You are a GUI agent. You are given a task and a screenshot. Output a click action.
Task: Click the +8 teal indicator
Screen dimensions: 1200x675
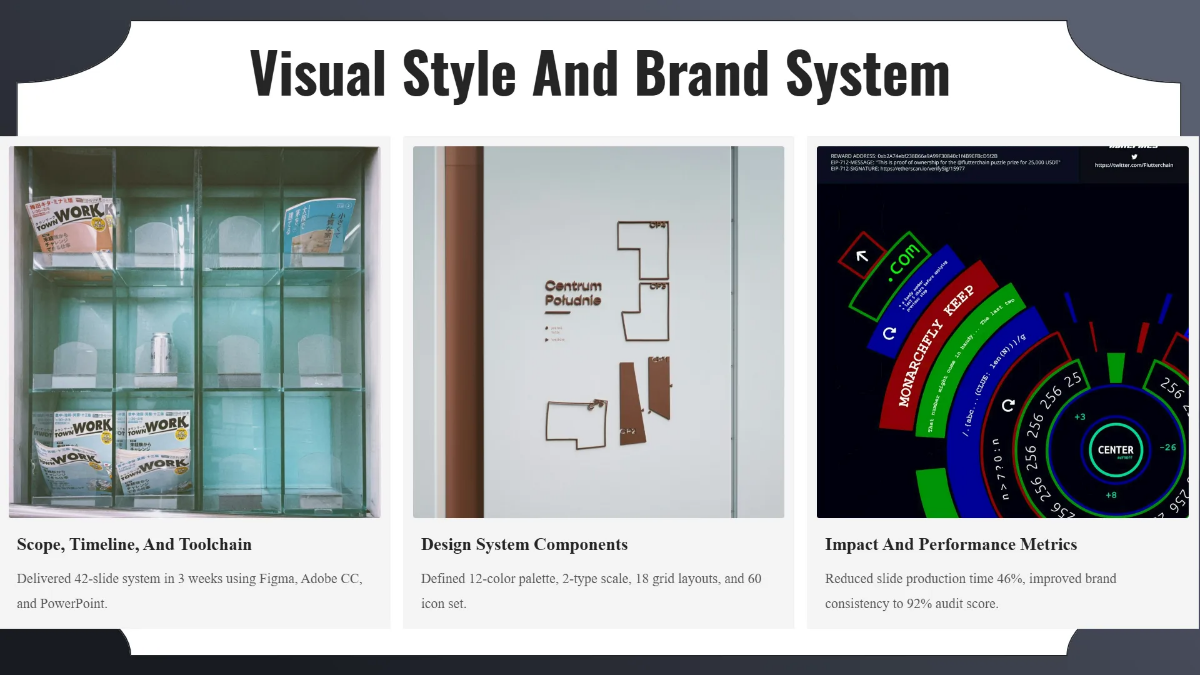coord(1110,495)
